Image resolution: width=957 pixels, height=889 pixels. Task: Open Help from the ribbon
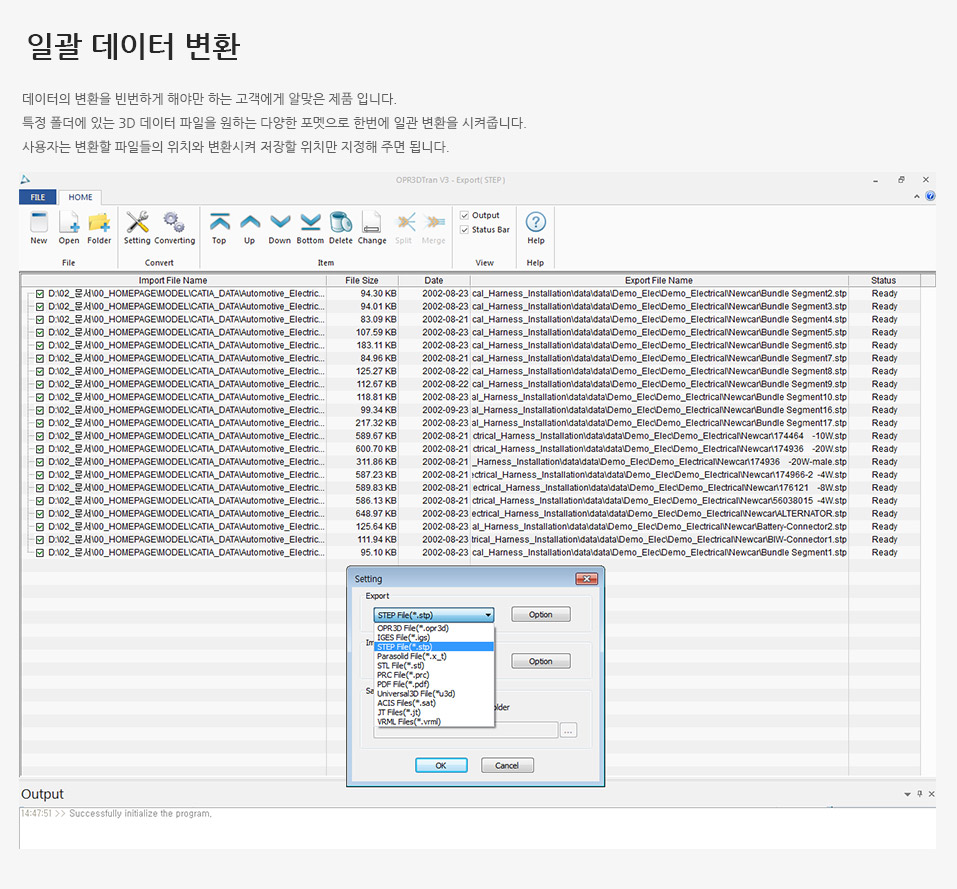coord(536,223)
